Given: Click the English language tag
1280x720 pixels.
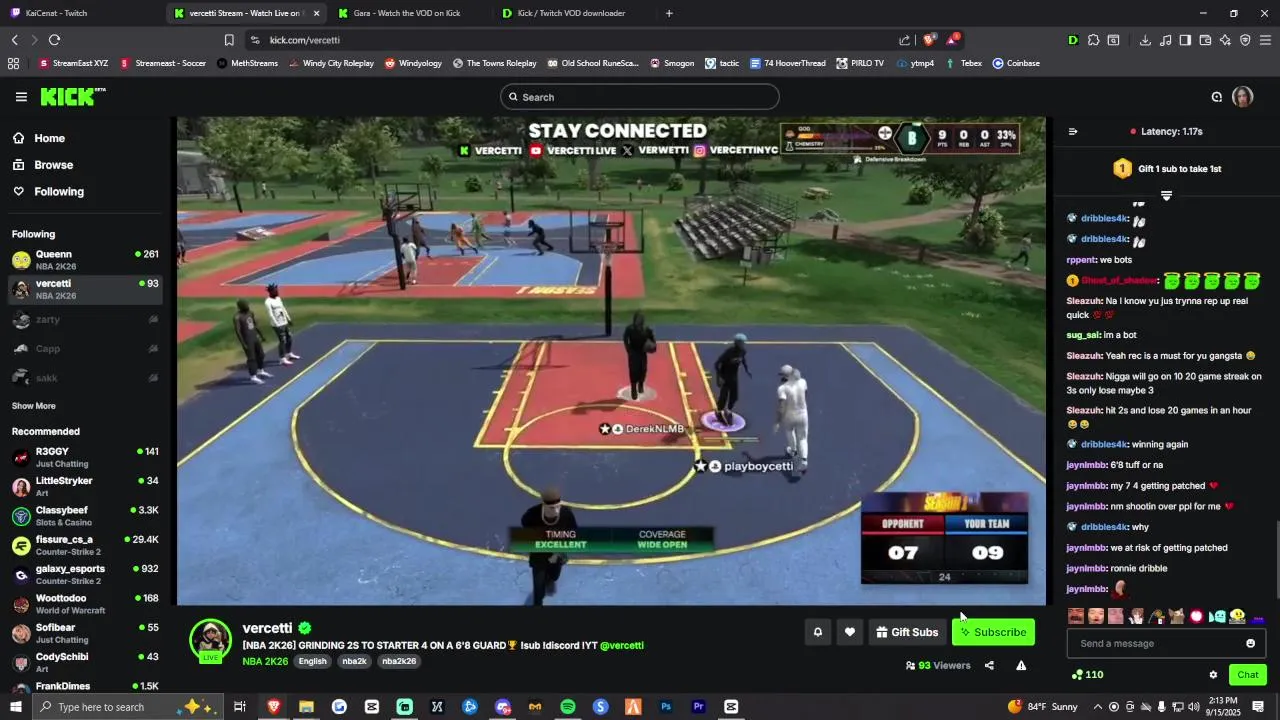Looking at the screenshot, I should (312, 662).
